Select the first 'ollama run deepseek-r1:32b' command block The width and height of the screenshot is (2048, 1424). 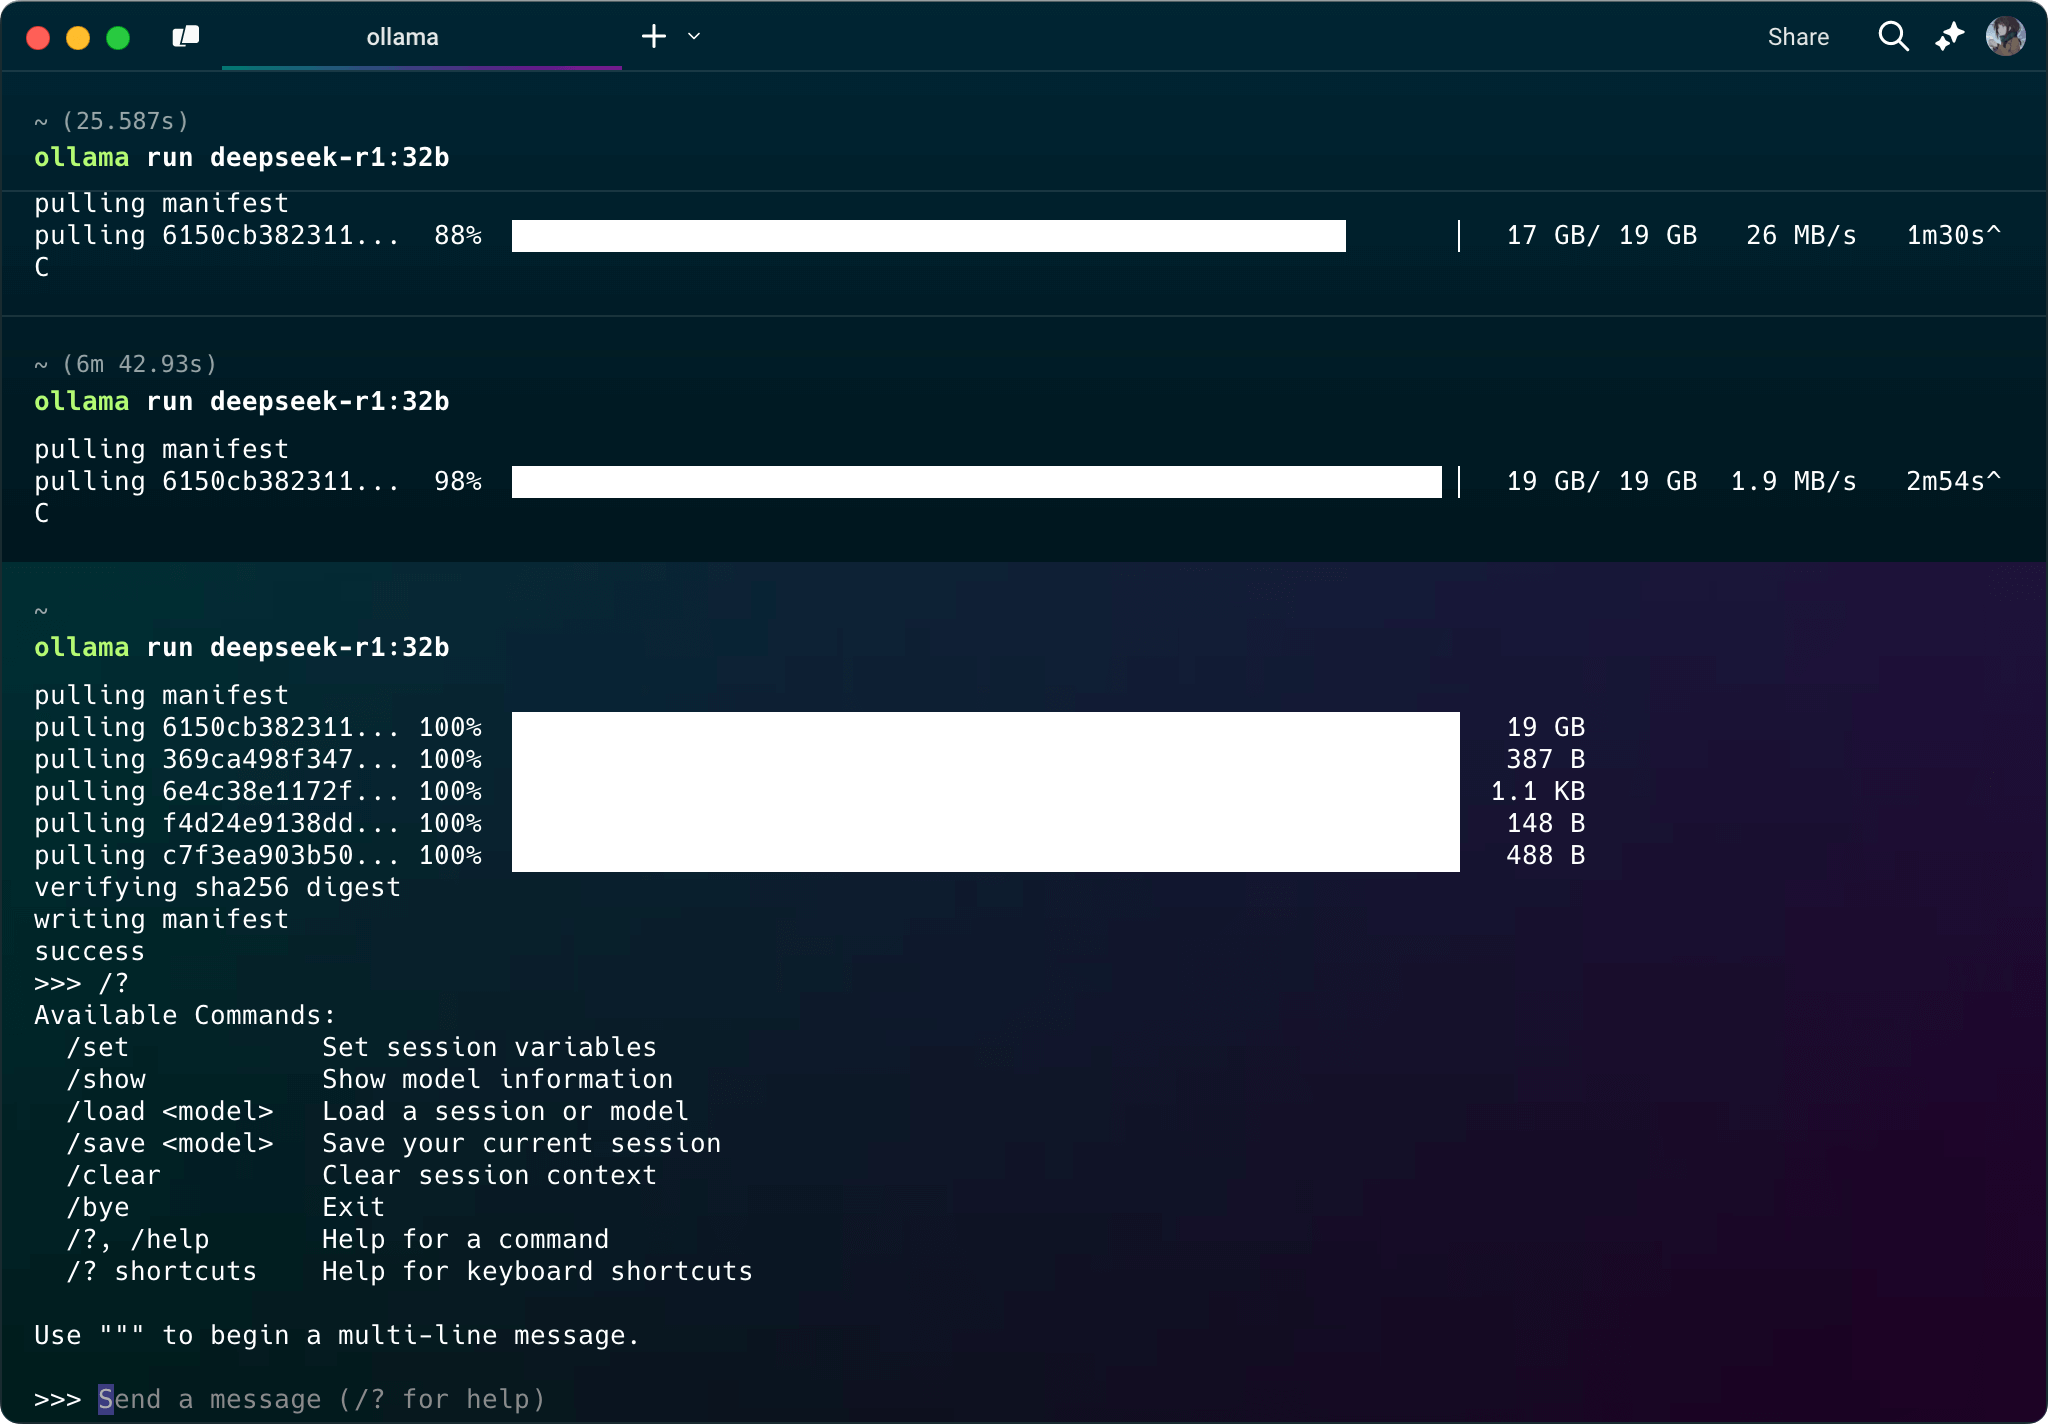(242, 157)
